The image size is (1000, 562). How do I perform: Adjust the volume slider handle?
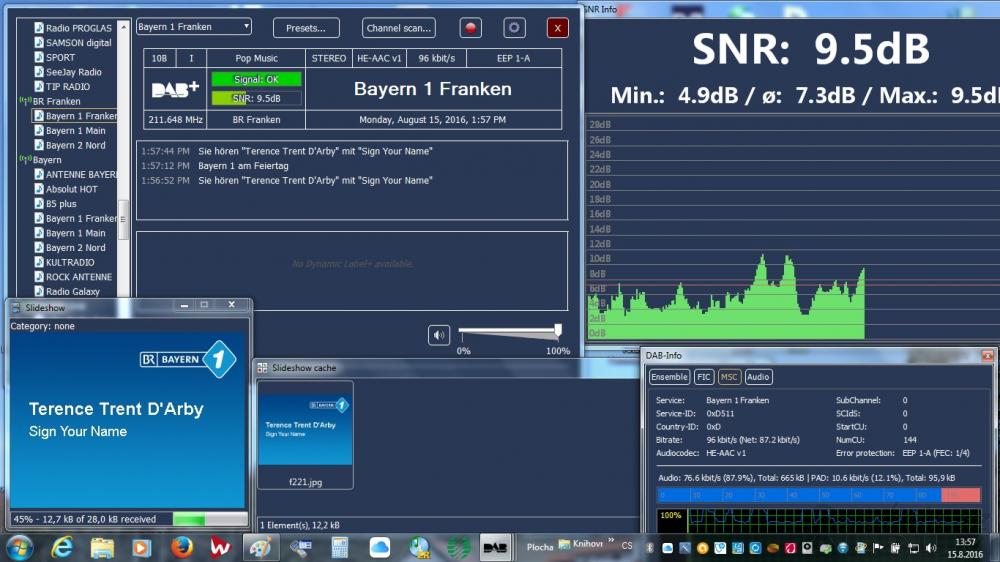click(558, 330)
